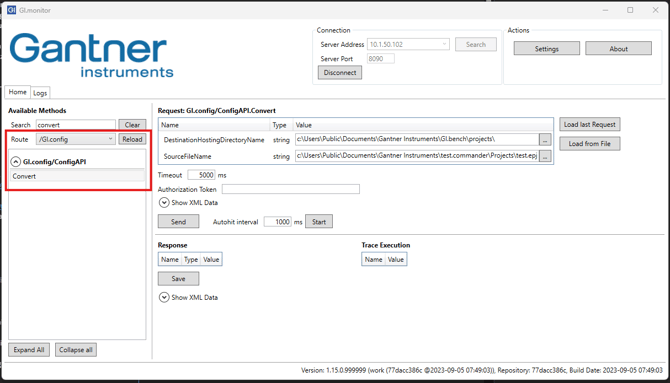Open the Server Address dropdown

[x=408, y=44]
